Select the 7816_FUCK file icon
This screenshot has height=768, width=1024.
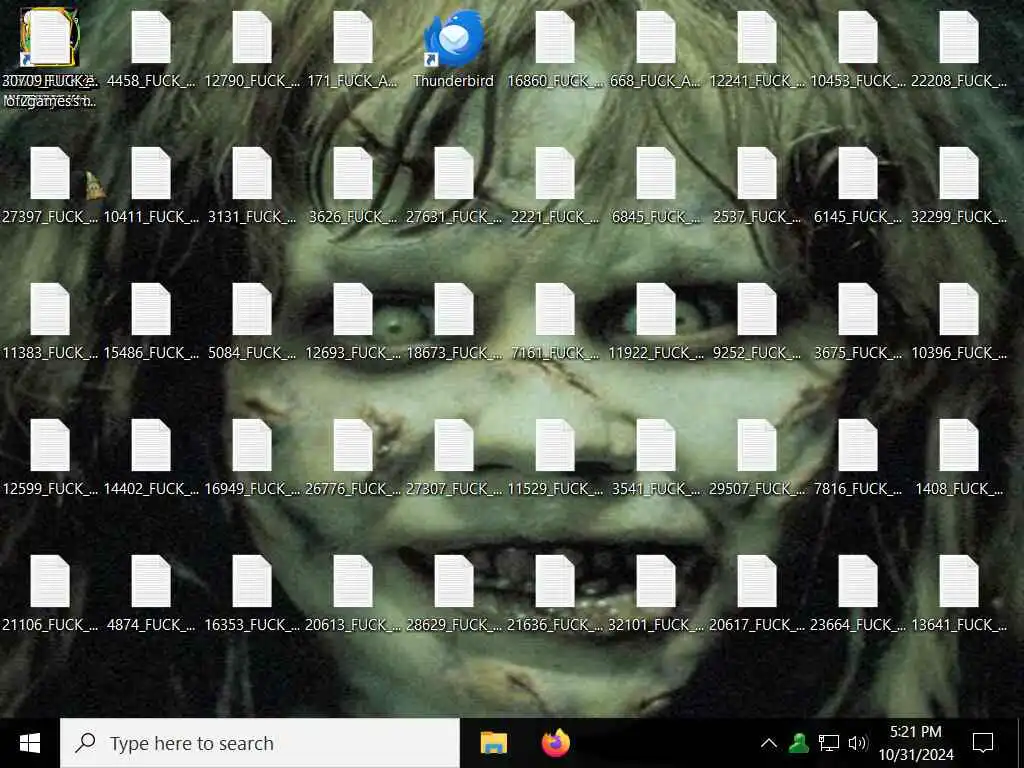click(857, 445)
